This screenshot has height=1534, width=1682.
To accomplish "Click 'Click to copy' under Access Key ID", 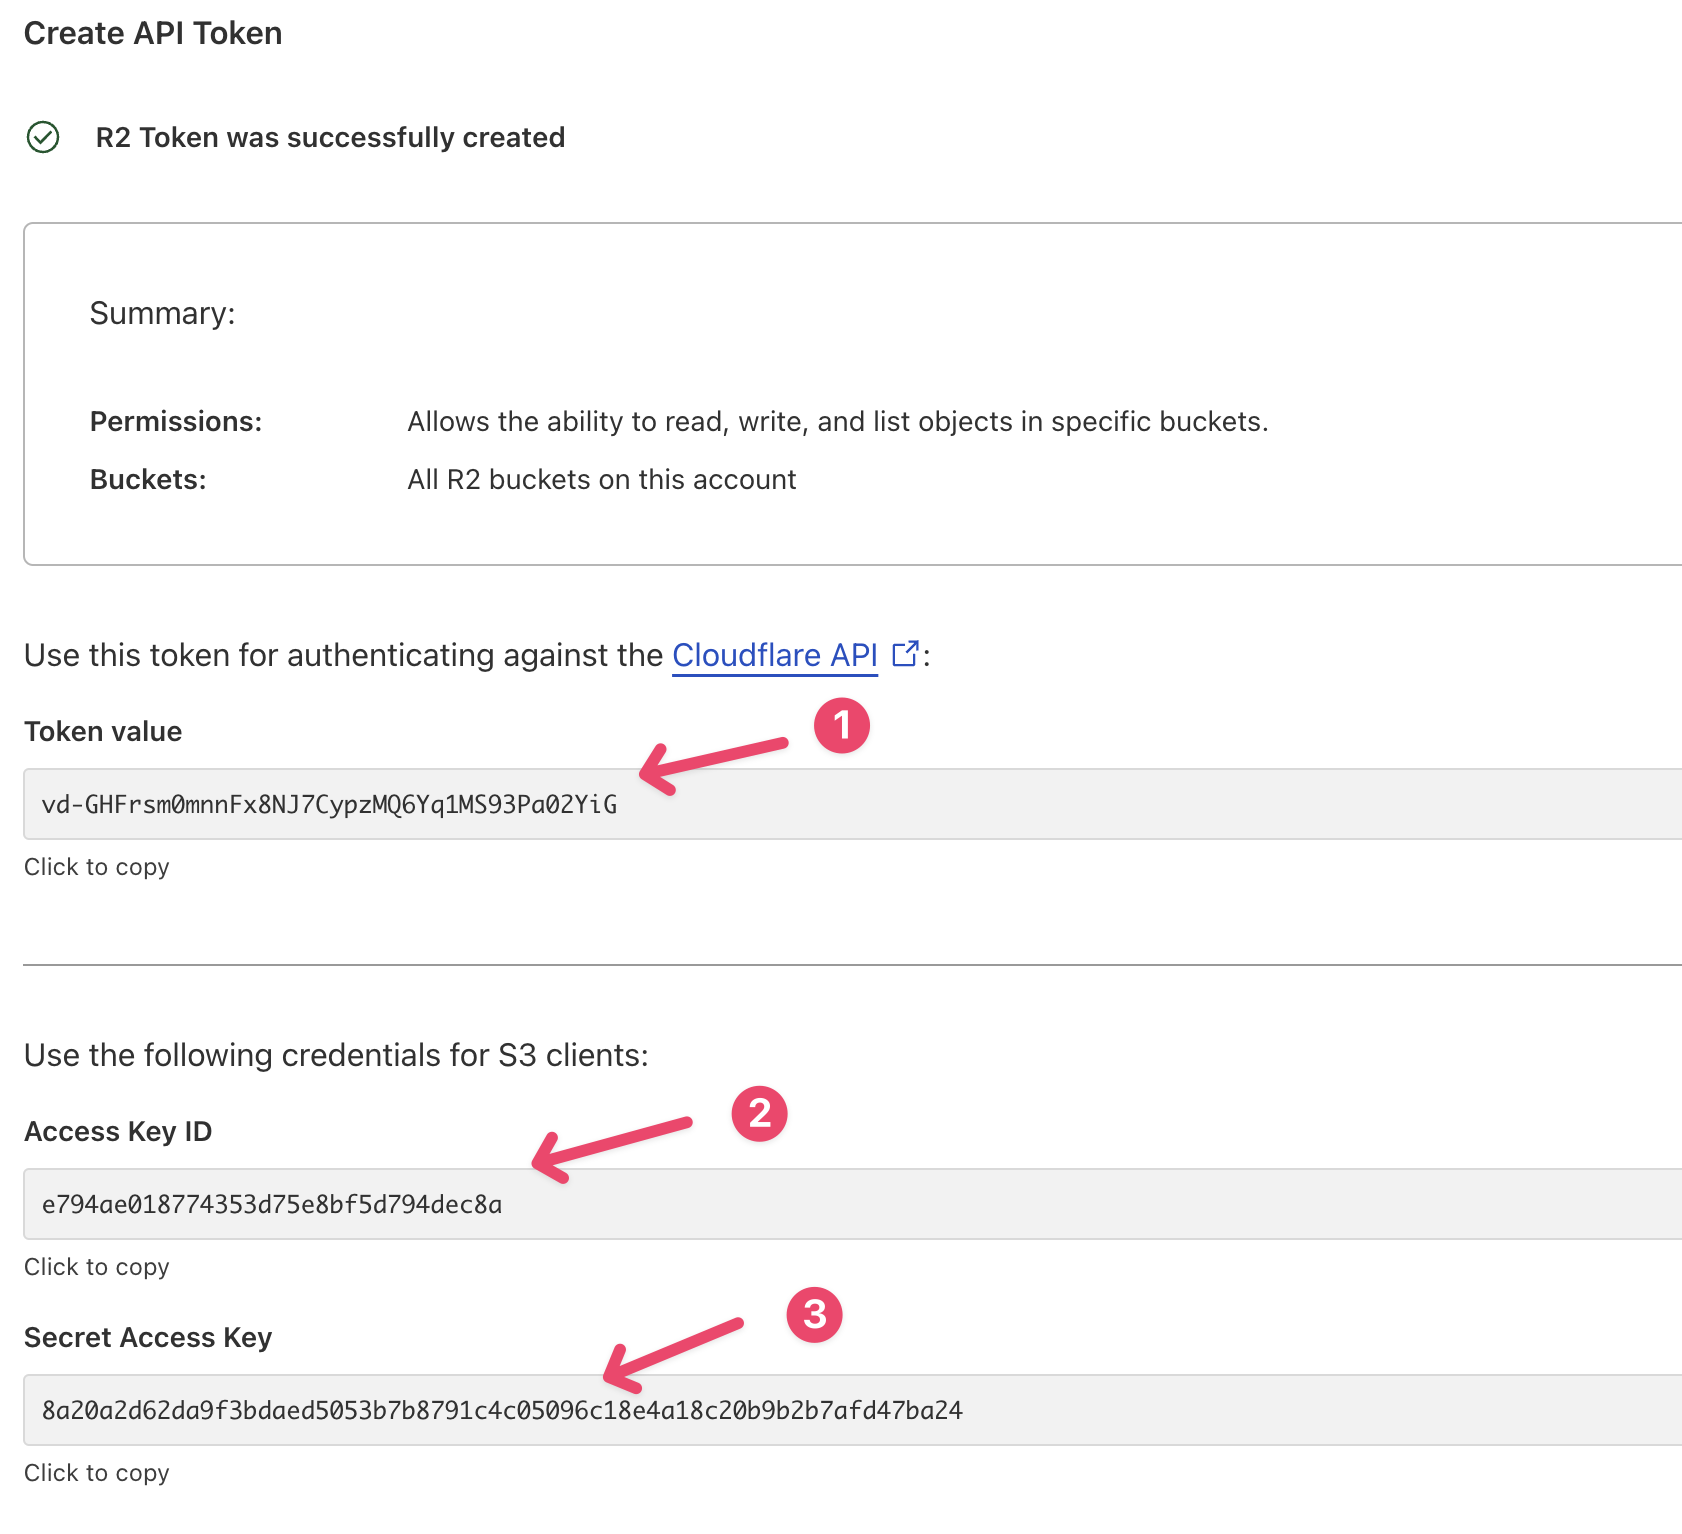I will click(x=97, y=1267).
